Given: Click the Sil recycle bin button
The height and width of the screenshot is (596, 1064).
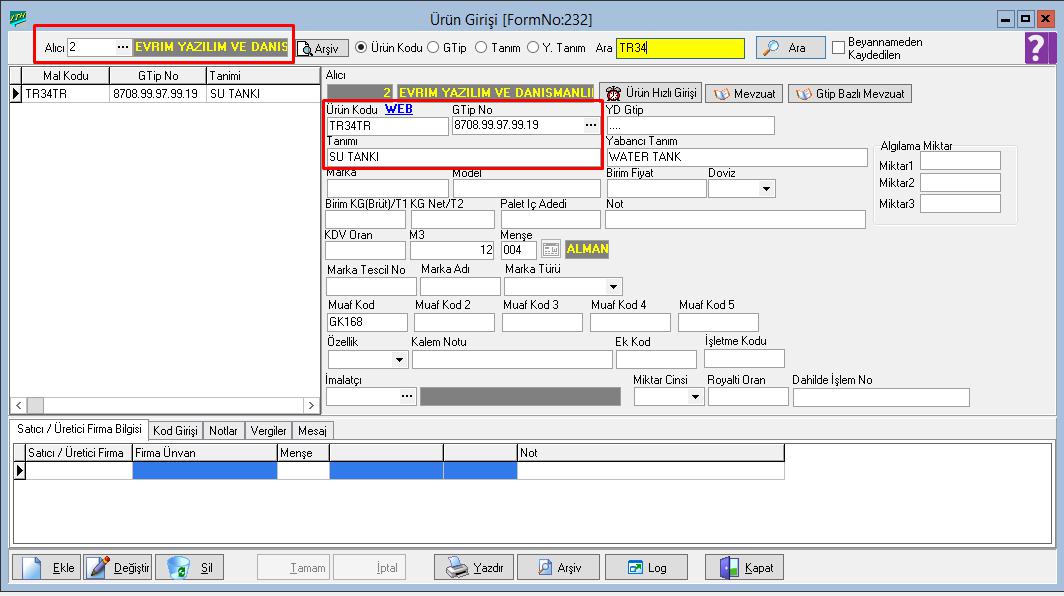Looking at the screenshot, I should pos(190,567).
